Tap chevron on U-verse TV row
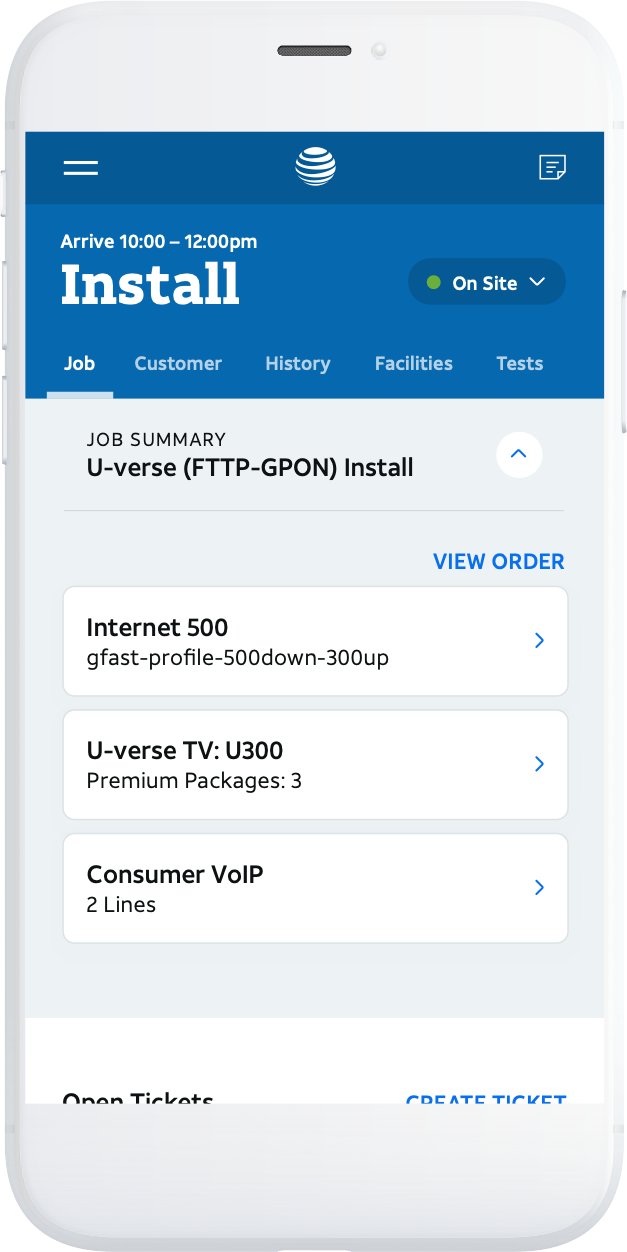Screen dimensions: 627x1252 coord(539,764)
